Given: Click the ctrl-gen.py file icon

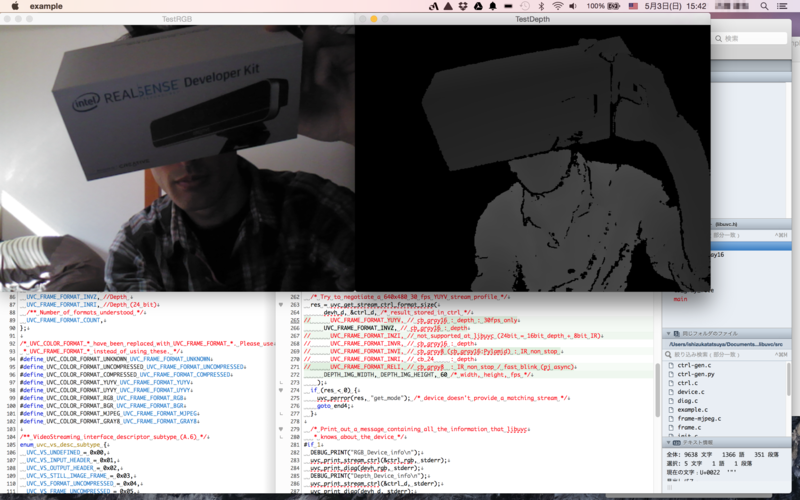Looking at the screenshot, I should pos(671,374).
